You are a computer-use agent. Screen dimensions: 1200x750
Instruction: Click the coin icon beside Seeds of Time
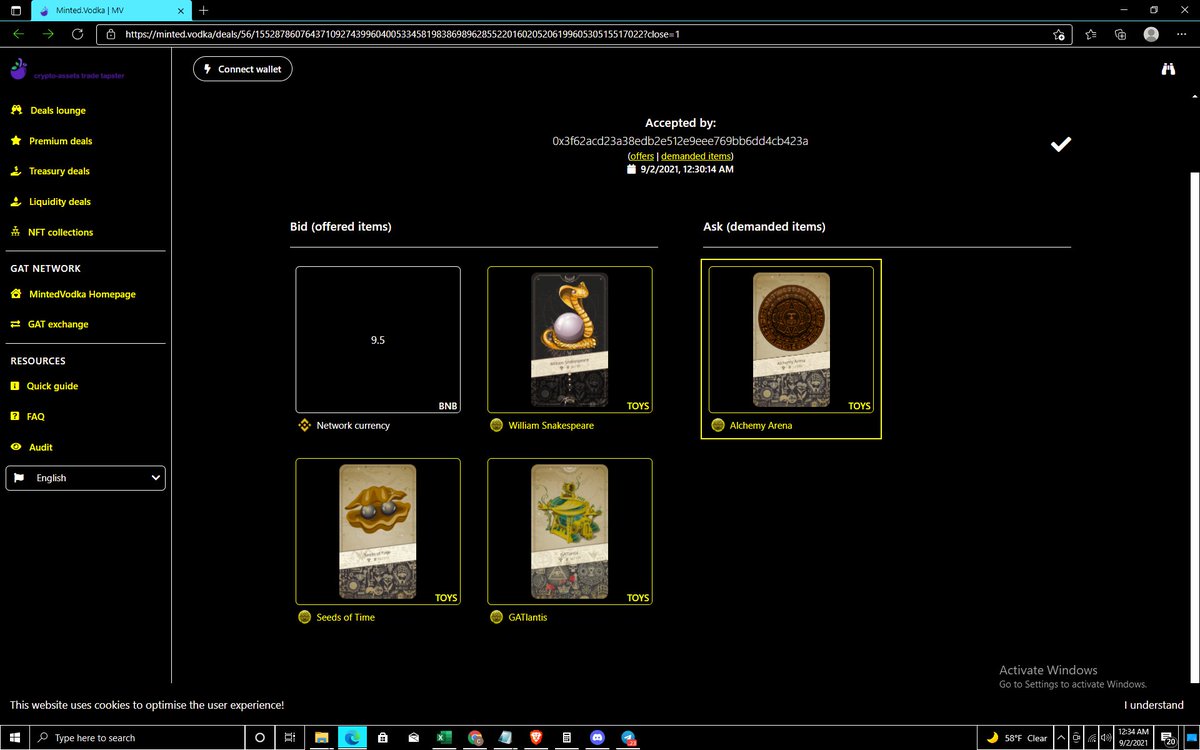coord(305,617)
